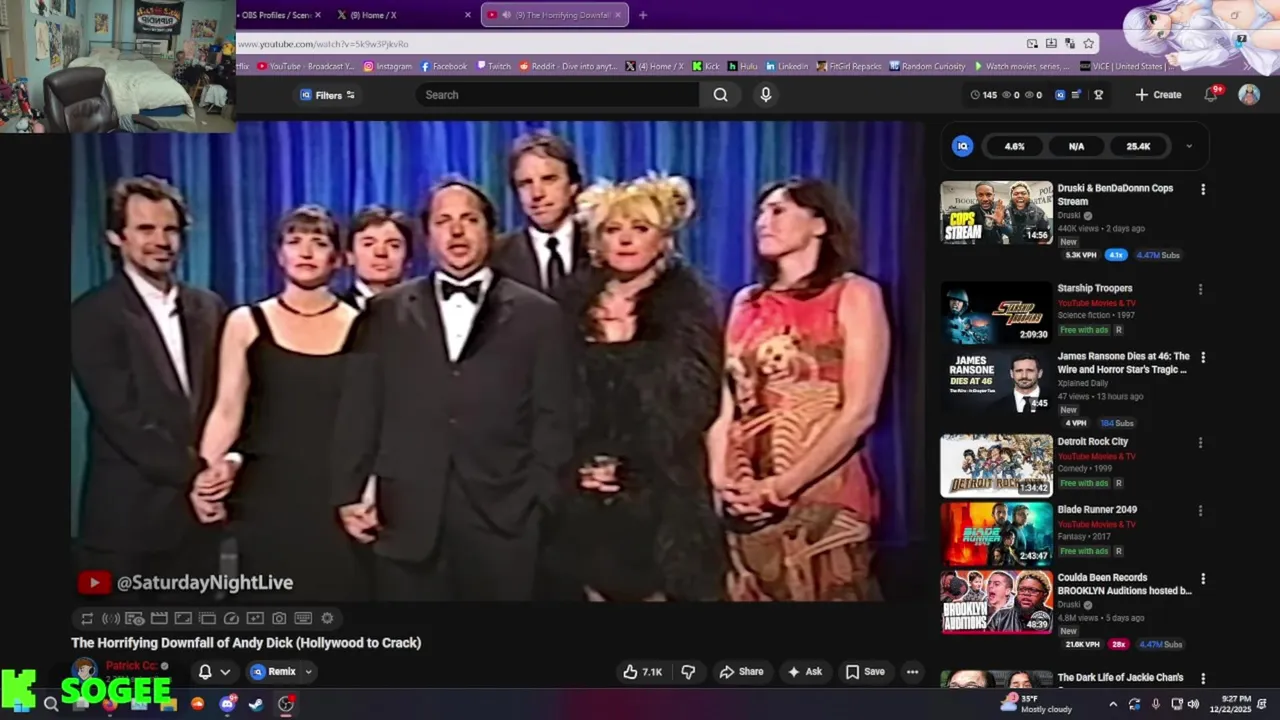
Task: Click the Ask button
Action: point(805,672)
